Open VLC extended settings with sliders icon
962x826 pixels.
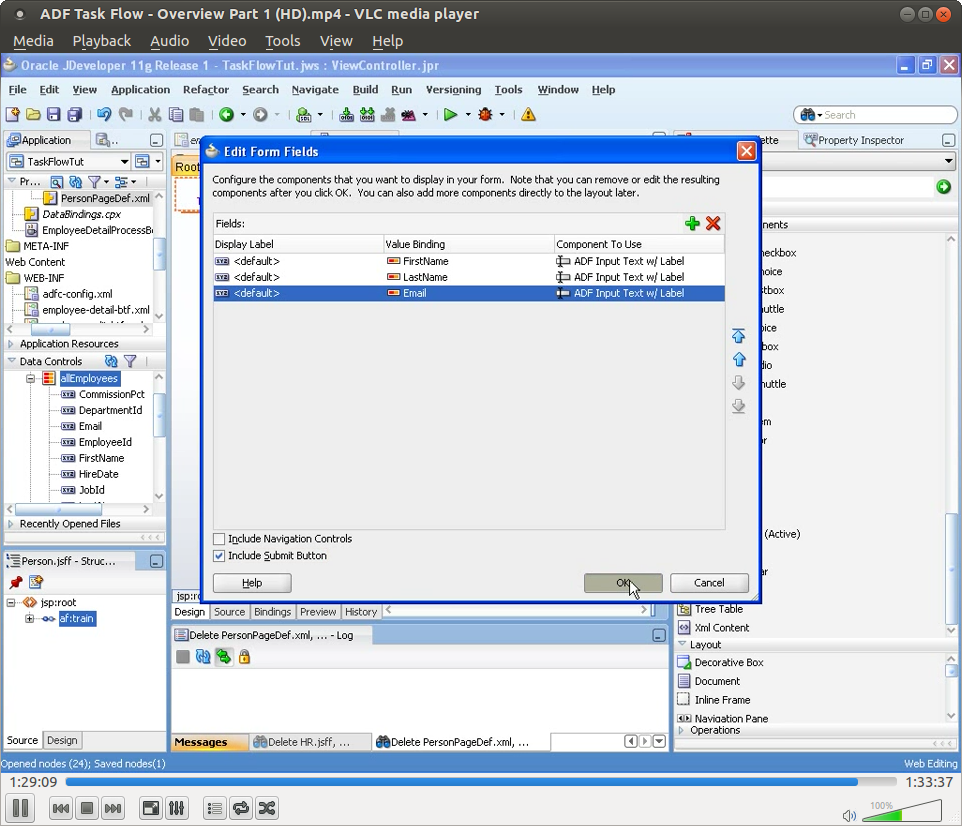[177, 808]
